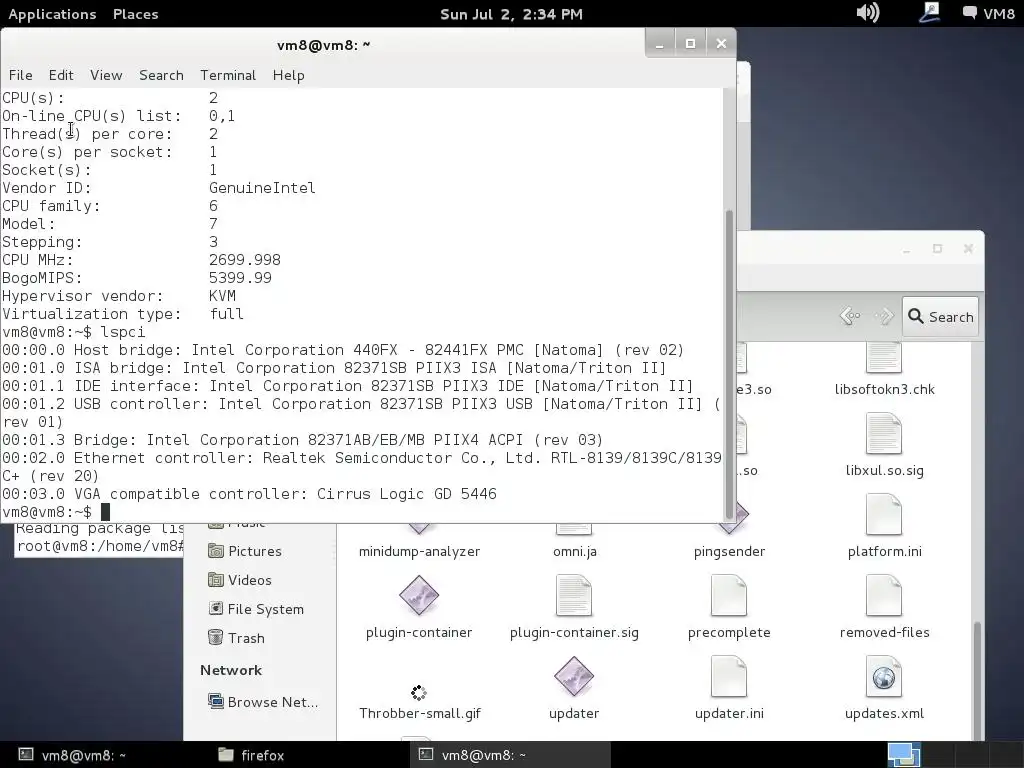Click the terminal prompt cursor line
This screenshot has height=768, width=1024.
(56, 511)
